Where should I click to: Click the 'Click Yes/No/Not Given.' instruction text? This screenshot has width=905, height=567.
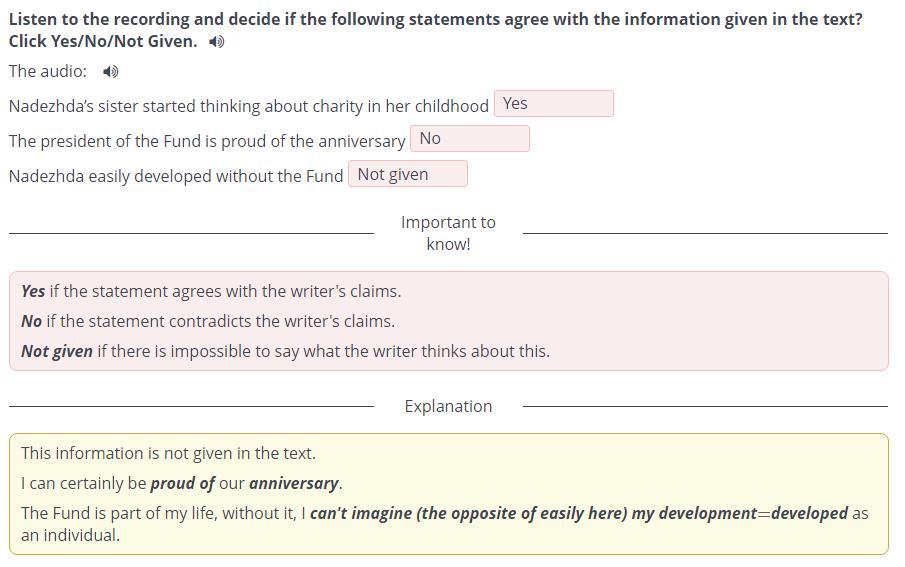click(x=103, y=41)
